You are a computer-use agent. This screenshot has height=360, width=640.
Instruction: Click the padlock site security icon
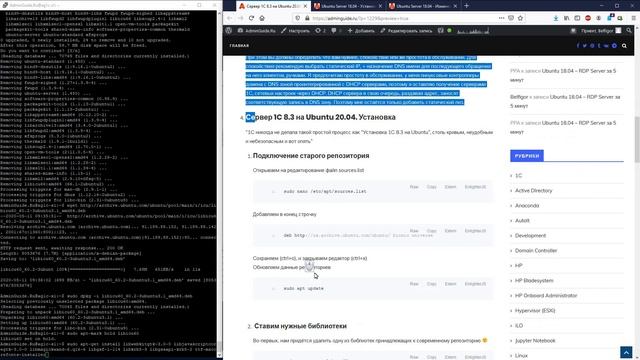point(307,18)
